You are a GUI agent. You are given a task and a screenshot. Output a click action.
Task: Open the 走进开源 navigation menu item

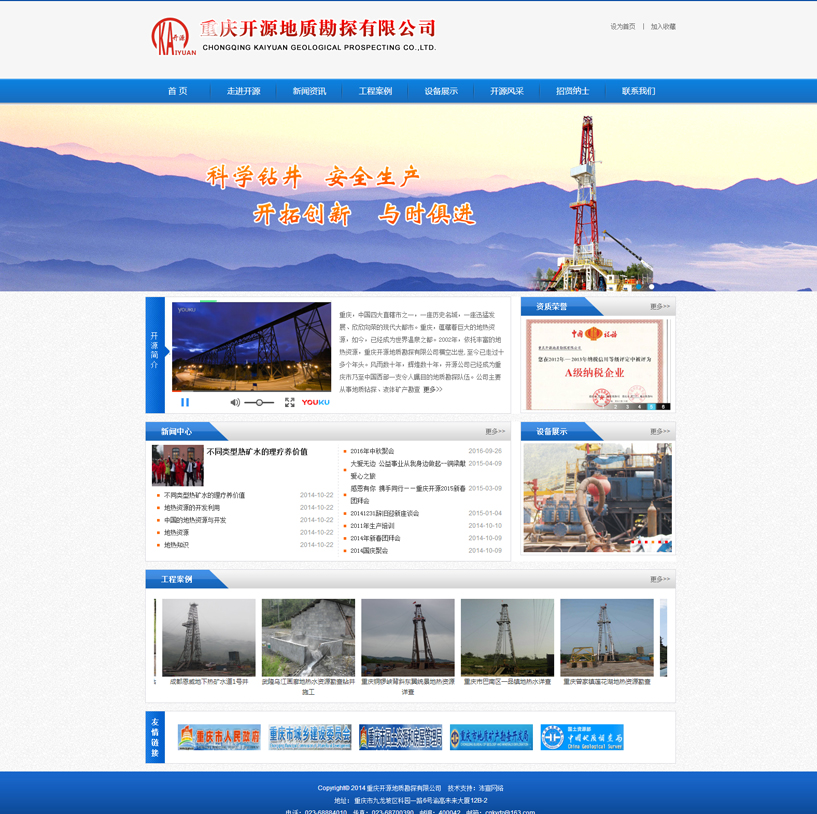[243, 91]
